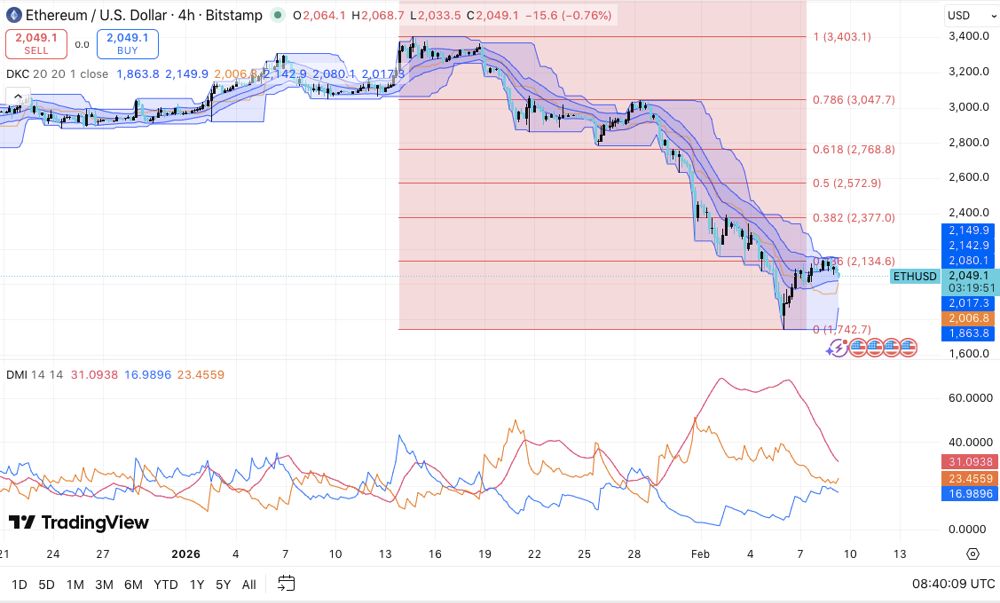
Task: Click the 2,049.1 current price label on the axis
Action: pos(969,275)
